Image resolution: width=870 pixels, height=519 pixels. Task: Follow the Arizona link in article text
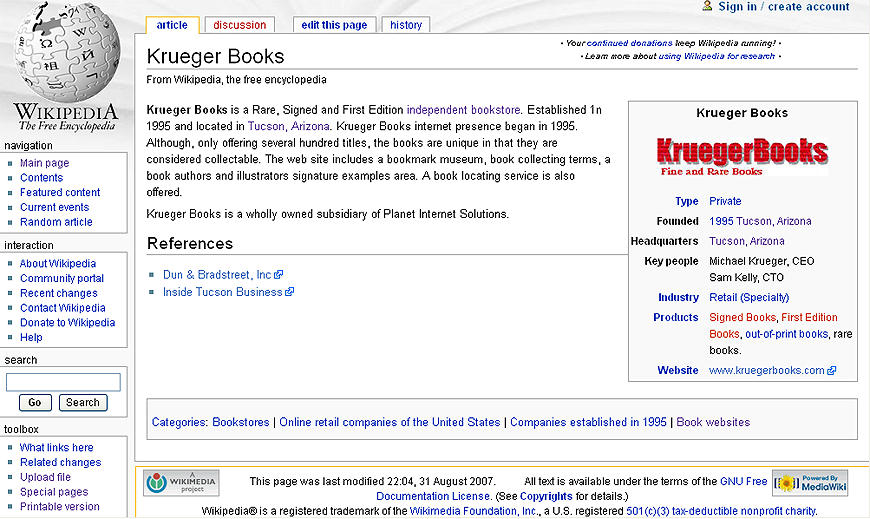point(310,126)
